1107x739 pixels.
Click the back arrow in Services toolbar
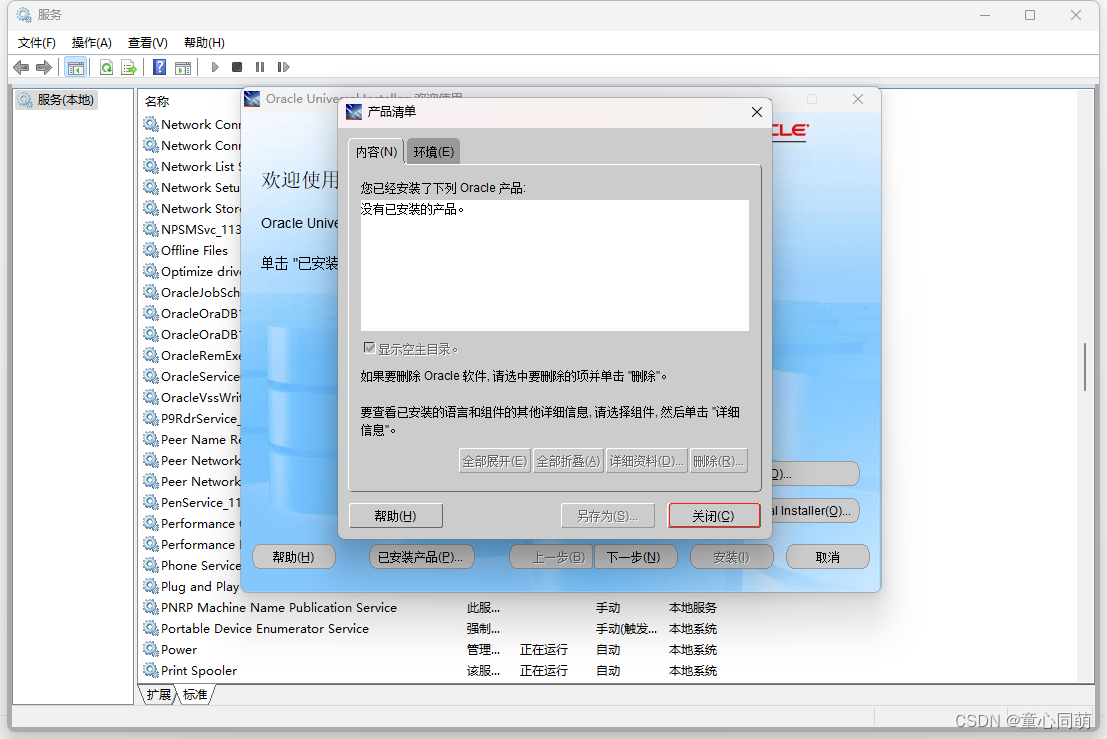coord(21,67)
